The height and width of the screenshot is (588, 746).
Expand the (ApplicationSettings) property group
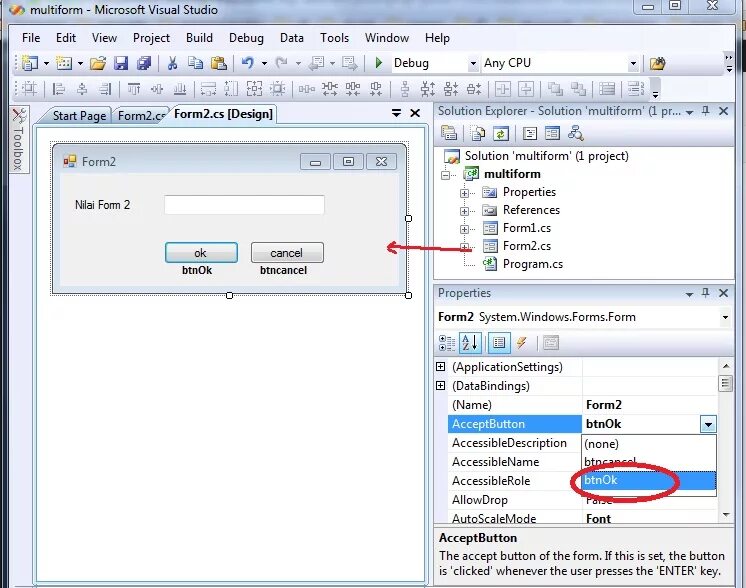[441, 366]
